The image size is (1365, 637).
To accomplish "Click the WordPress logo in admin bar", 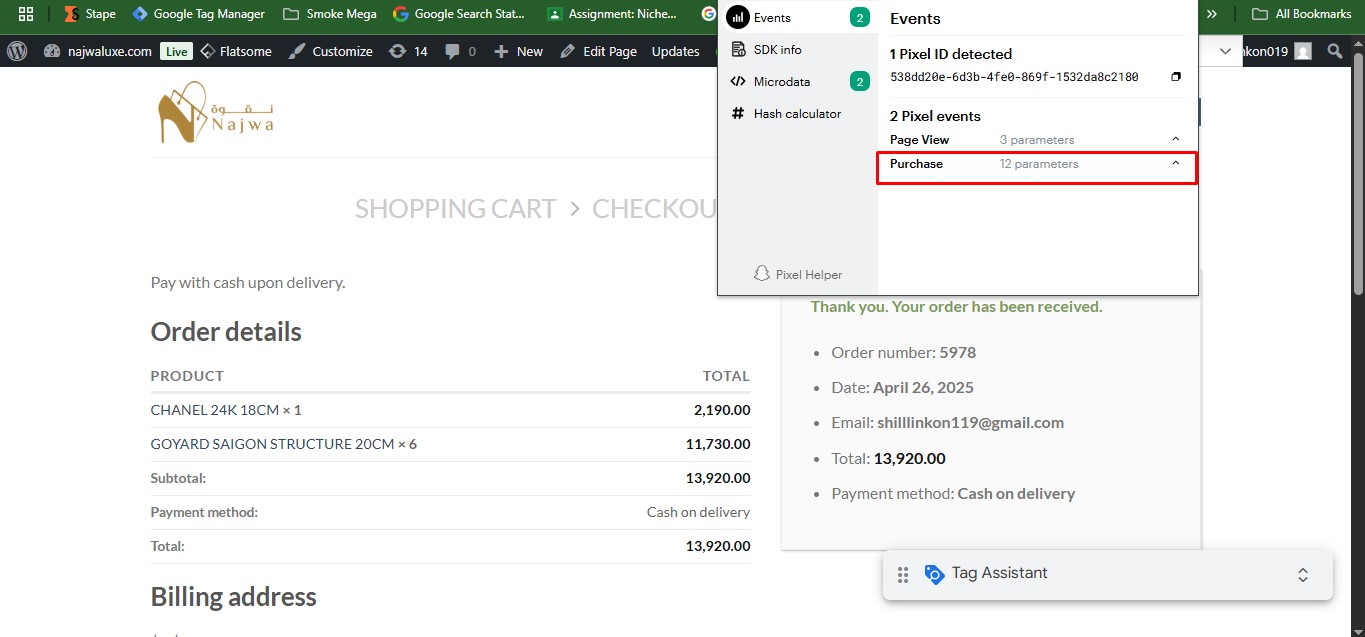I will [17, 51].
